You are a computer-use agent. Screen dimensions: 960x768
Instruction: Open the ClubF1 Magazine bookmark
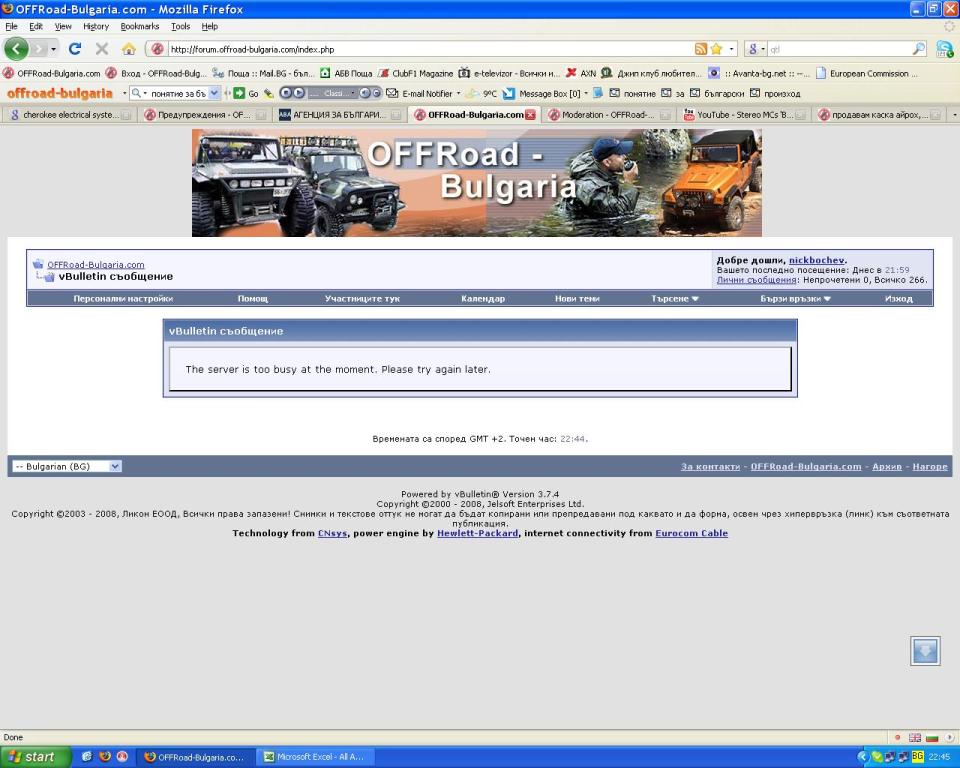416,73
